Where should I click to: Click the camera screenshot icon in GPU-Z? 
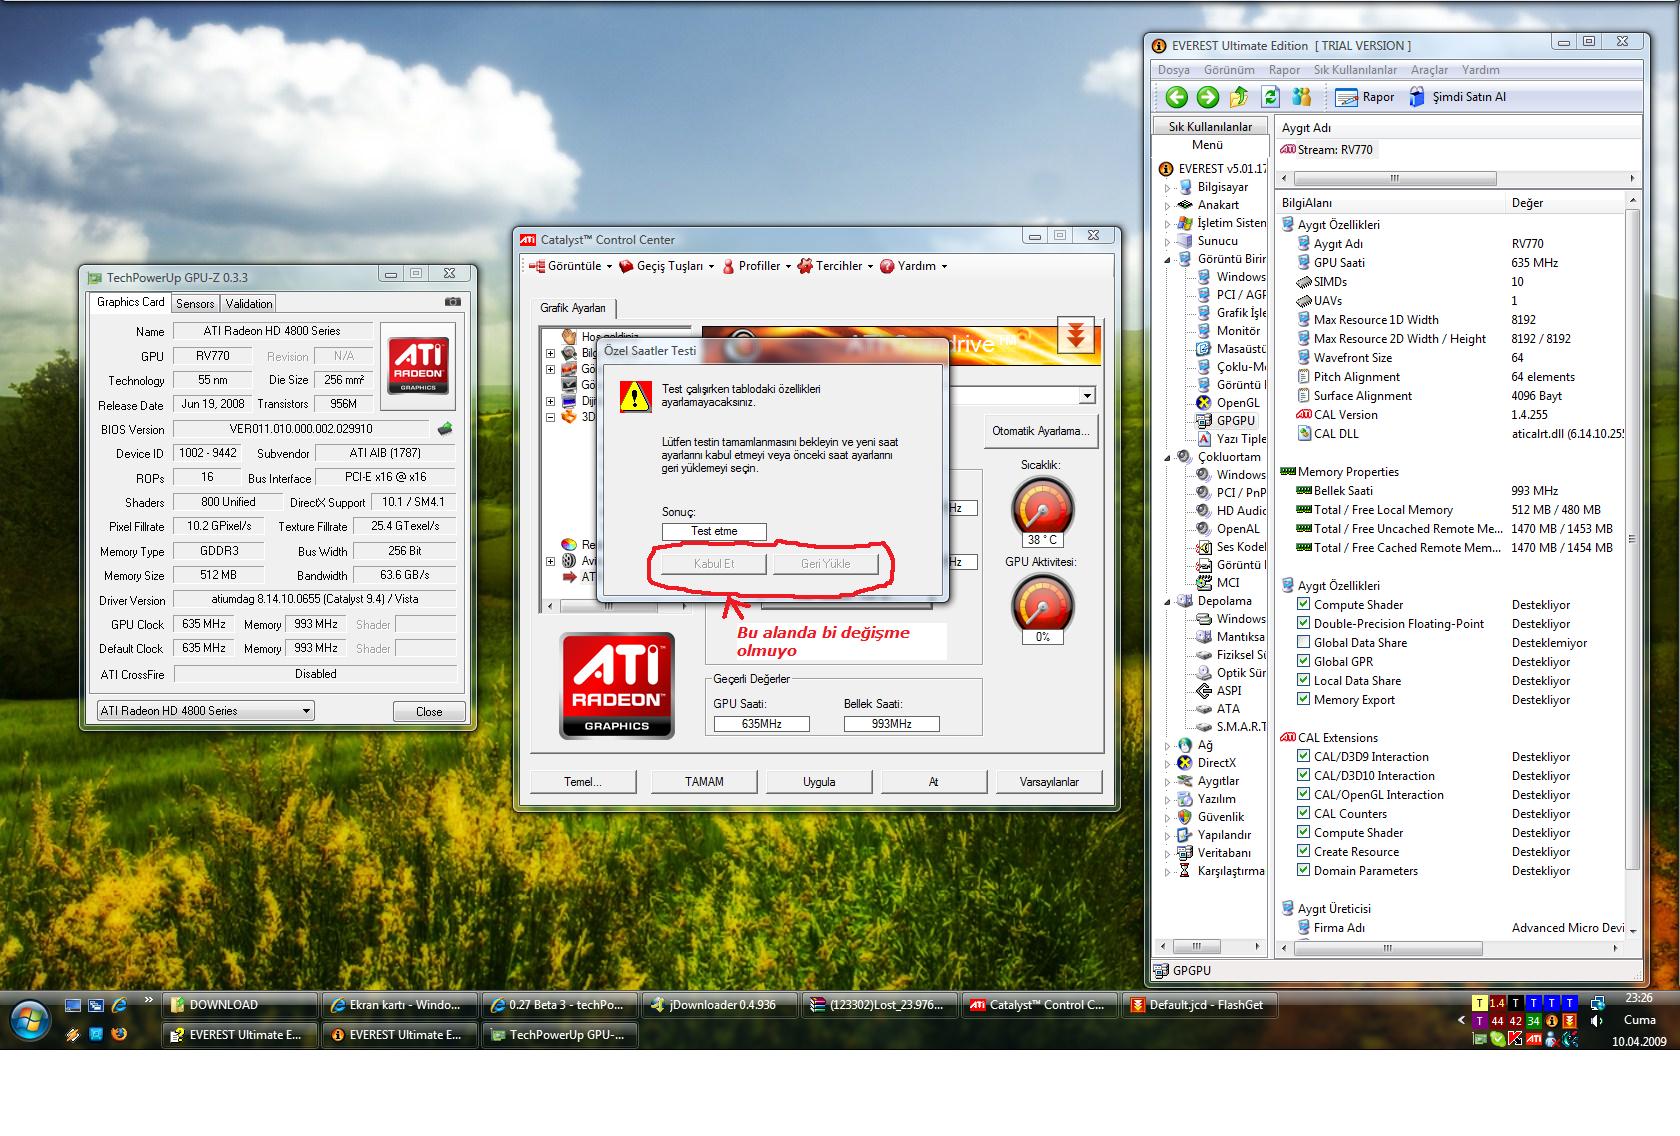[453, 301]
